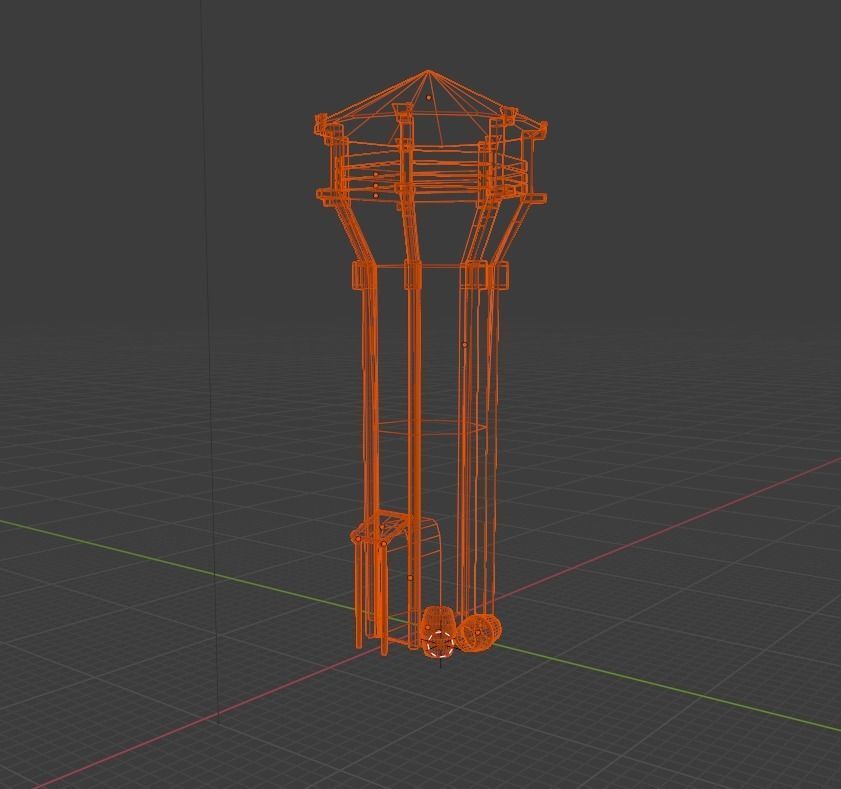This screenshot has width=841, height=789.
Task: Click the origin dot inside the roof cone
Action: pos(429,98)
